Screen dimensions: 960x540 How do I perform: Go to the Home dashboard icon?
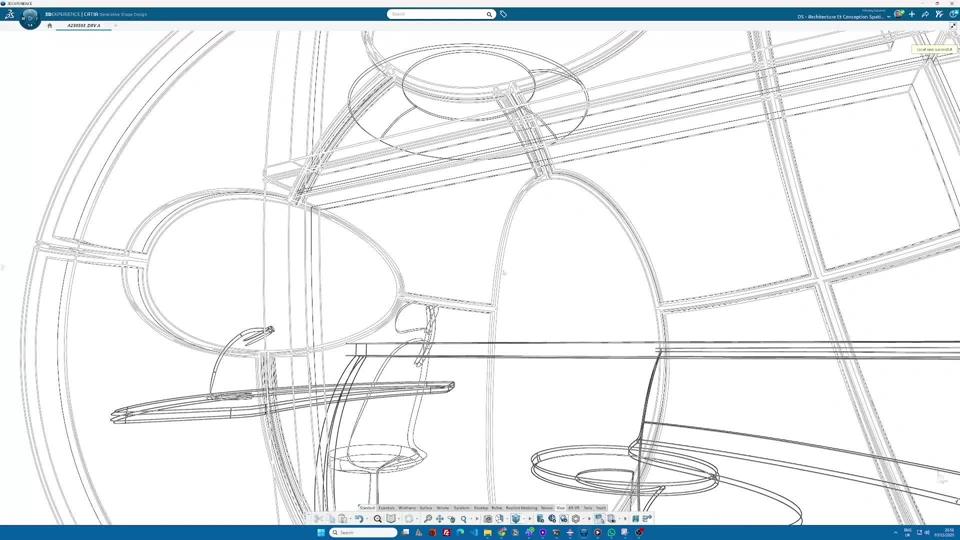50,26
